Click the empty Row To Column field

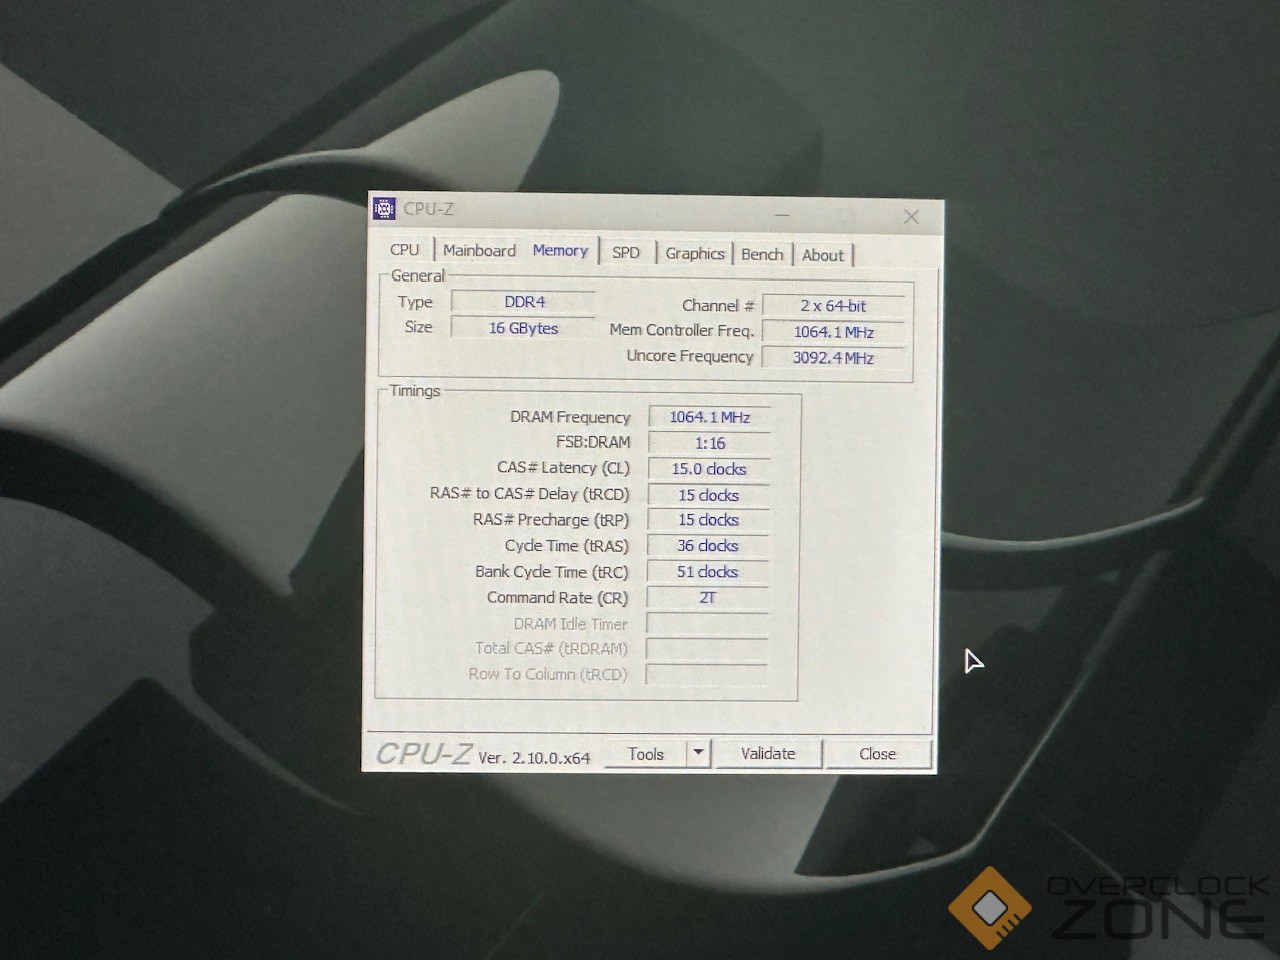click(x=707, y=674)
